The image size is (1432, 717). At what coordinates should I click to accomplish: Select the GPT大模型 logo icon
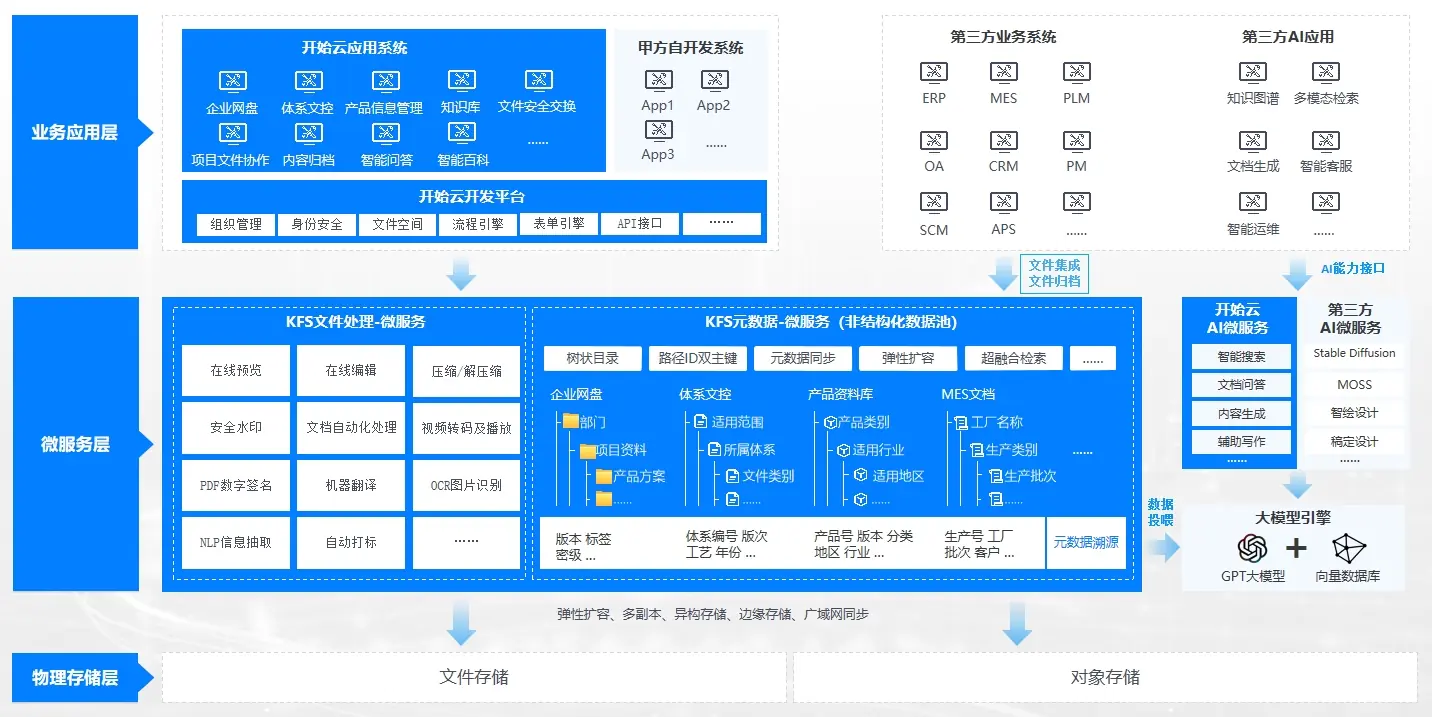click(1252, 548)
